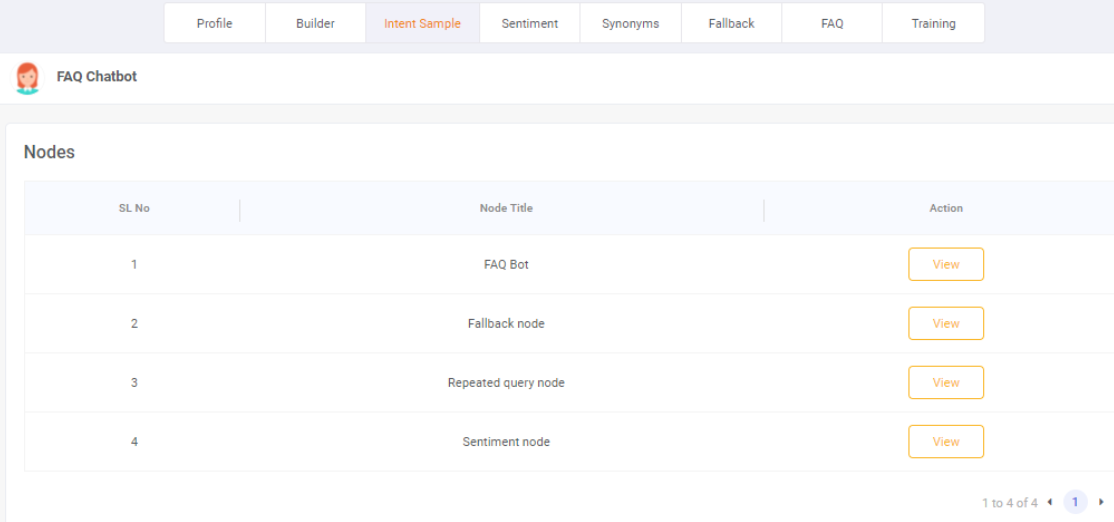Viewport: 1114px width, 522px height.
Task: Select the Fallback node title text
Action: click(506, 323)
